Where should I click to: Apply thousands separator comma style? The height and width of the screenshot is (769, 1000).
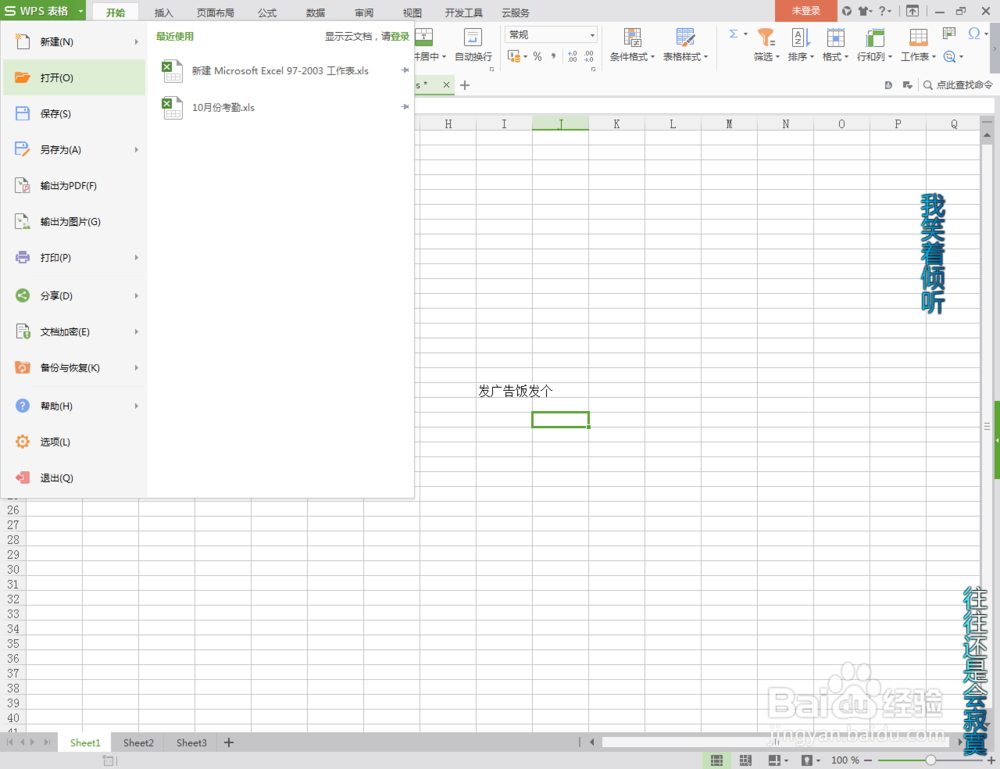554,57
